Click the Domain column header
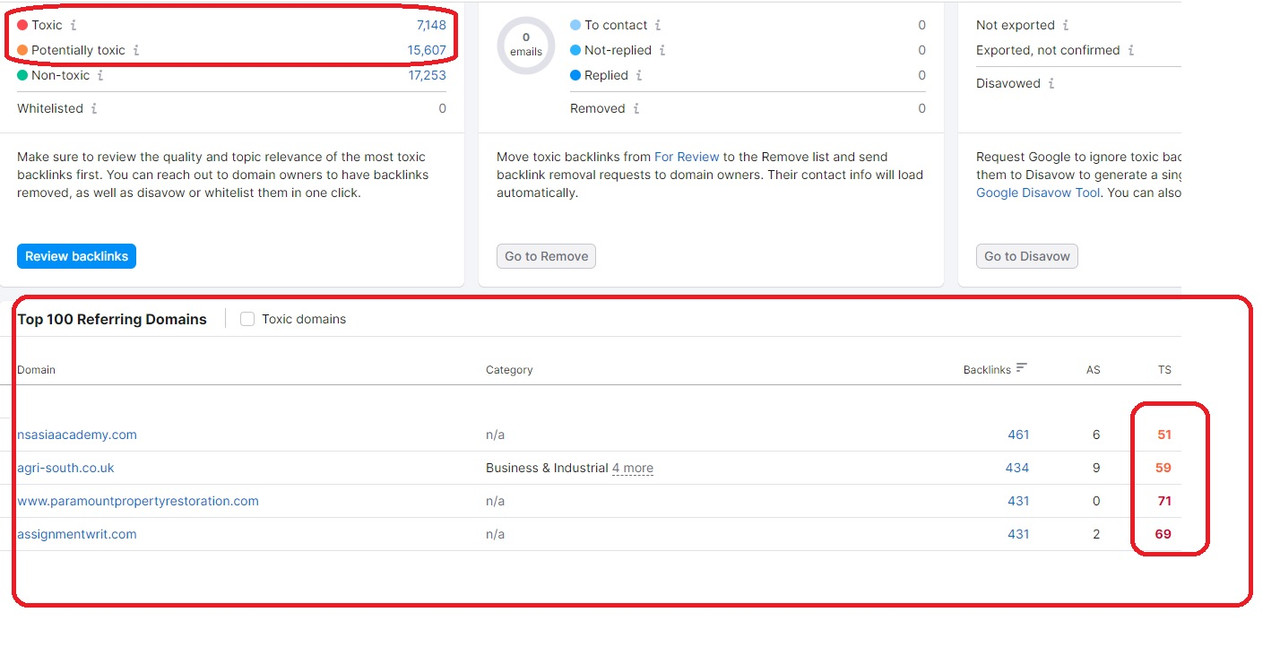Screen dimensions: 1280x645 pos(36,370)
